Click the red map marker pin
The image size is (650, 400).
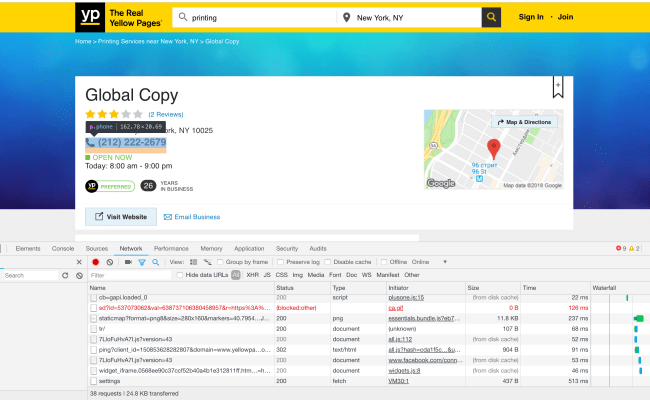(493, 149)
